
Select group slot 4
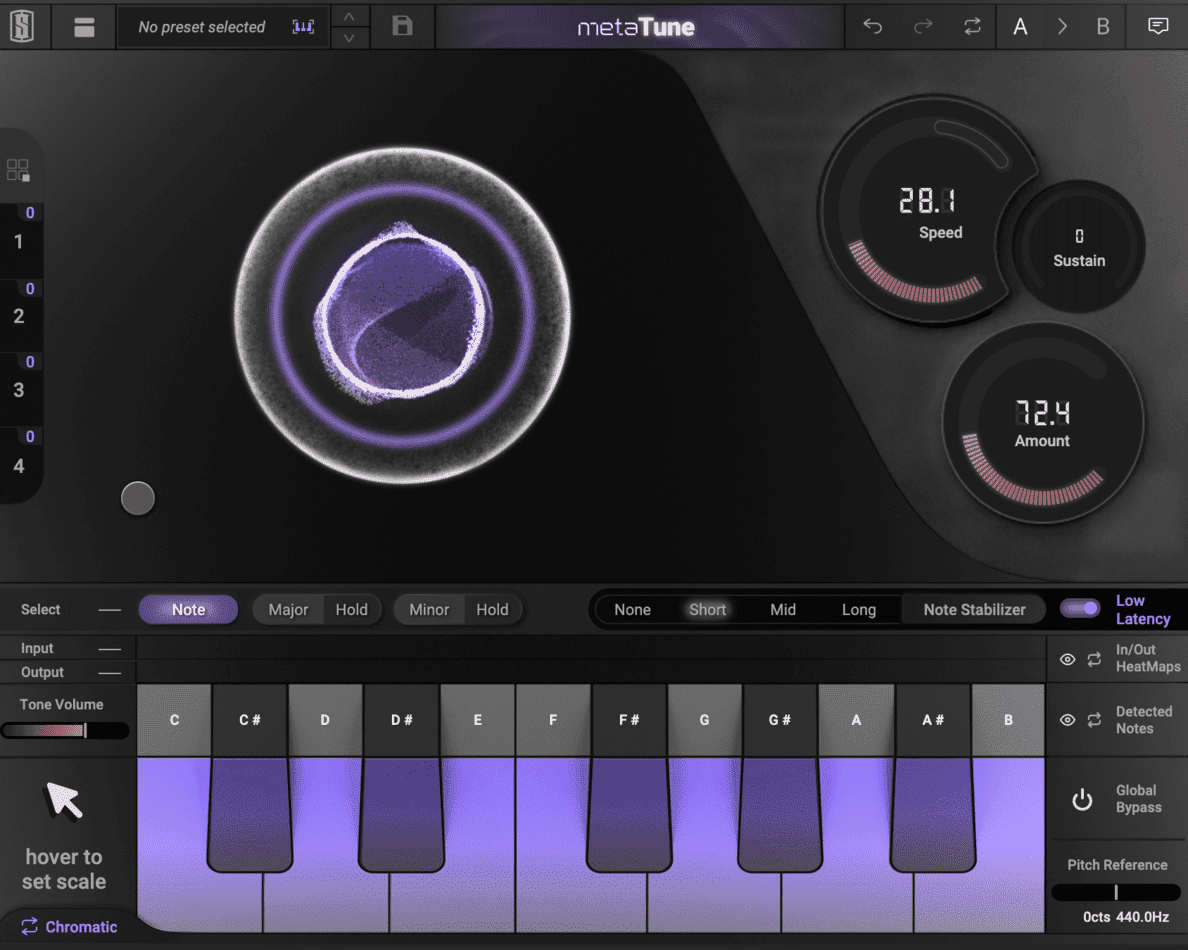(x=19, y=464)
